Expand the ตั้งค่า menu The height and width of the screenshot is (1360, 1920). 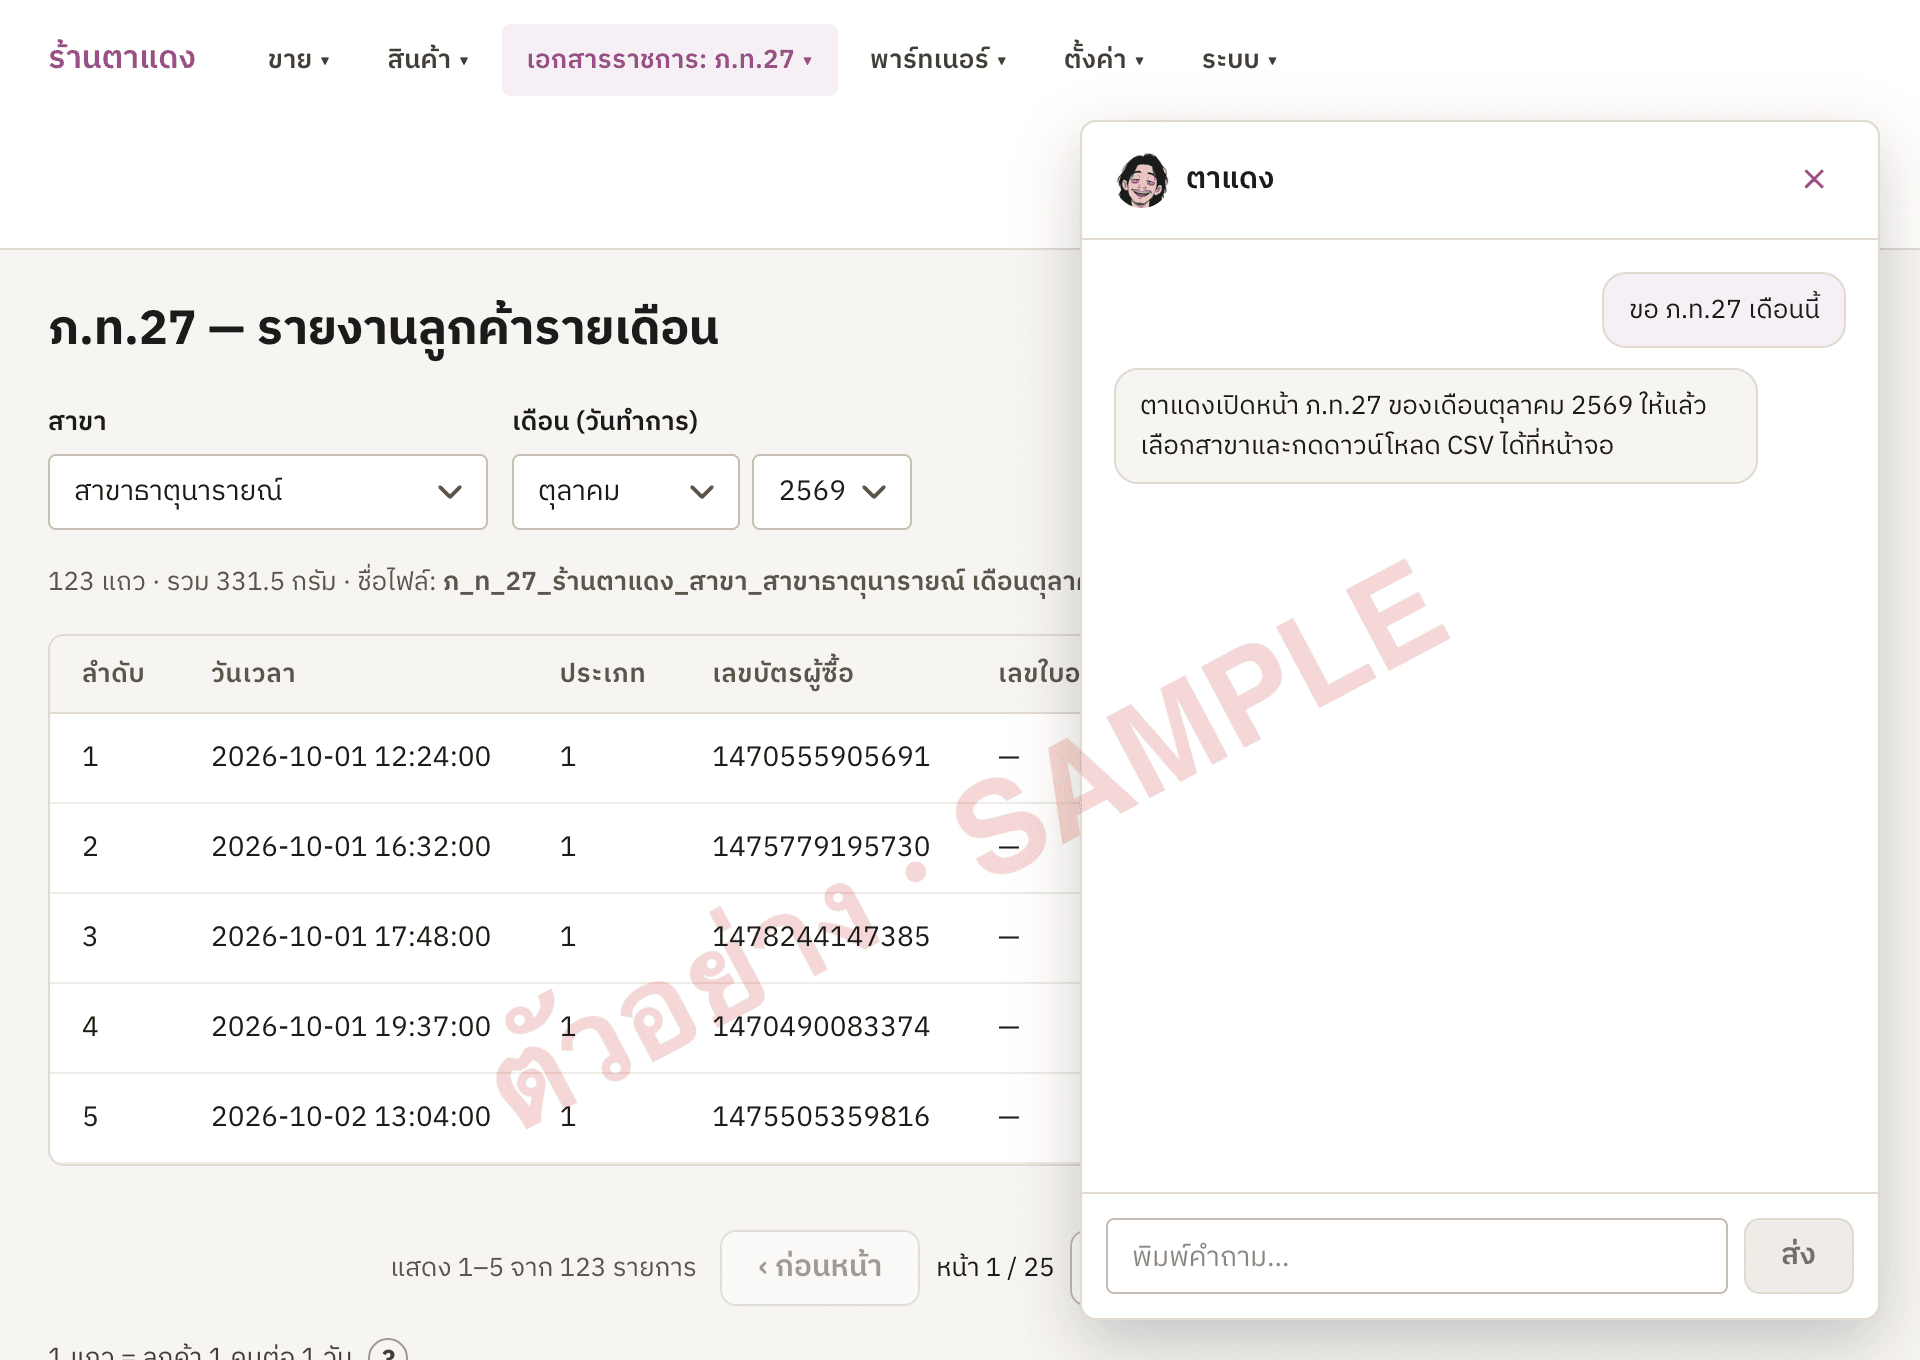(x=1103, y=60)
